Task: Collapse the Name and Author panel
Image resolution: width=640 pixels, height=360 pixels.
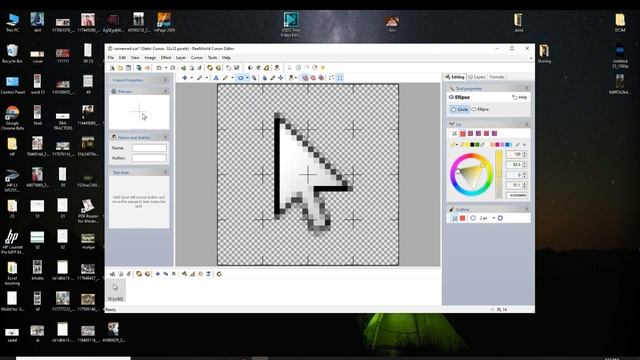Action: click(165, 137)
